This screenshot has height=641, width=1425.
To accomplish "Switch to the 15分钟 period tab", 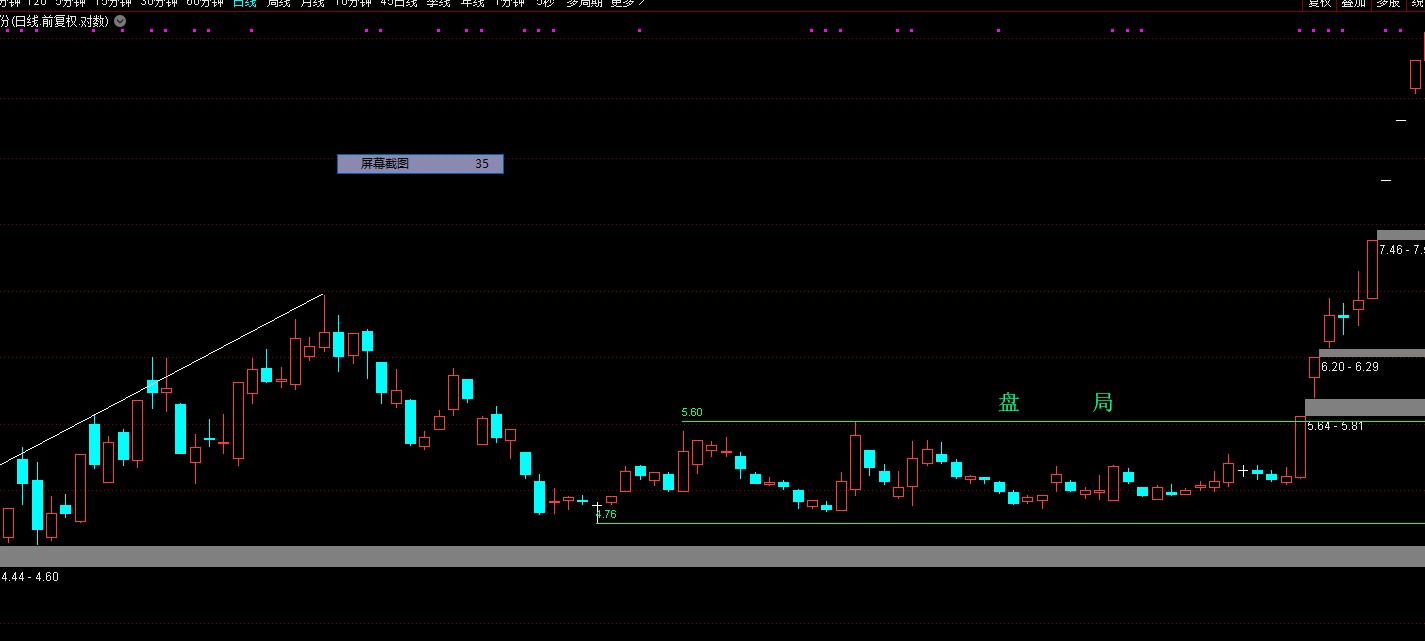I will [113, 3].
